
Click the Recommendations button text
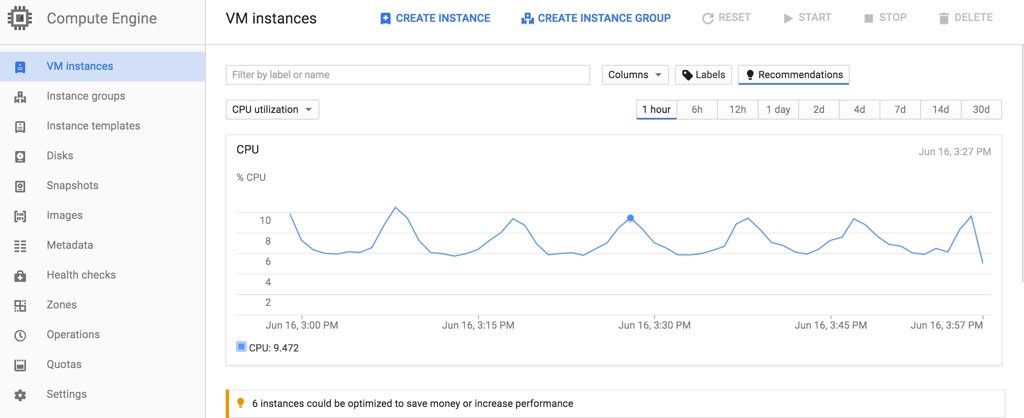tap(801, 74)
